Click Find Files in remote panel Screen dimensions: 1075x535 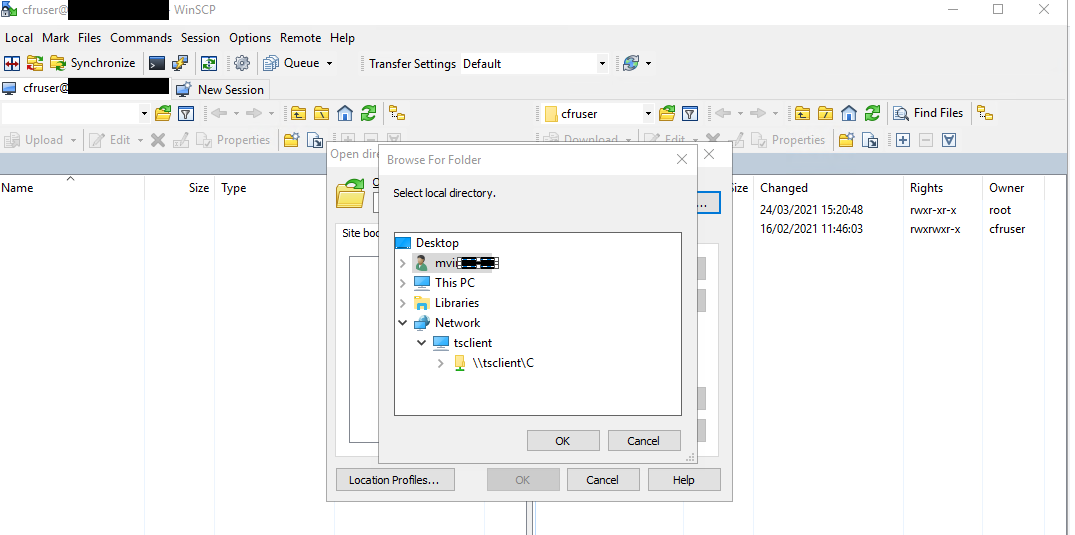tap(928, 113)
